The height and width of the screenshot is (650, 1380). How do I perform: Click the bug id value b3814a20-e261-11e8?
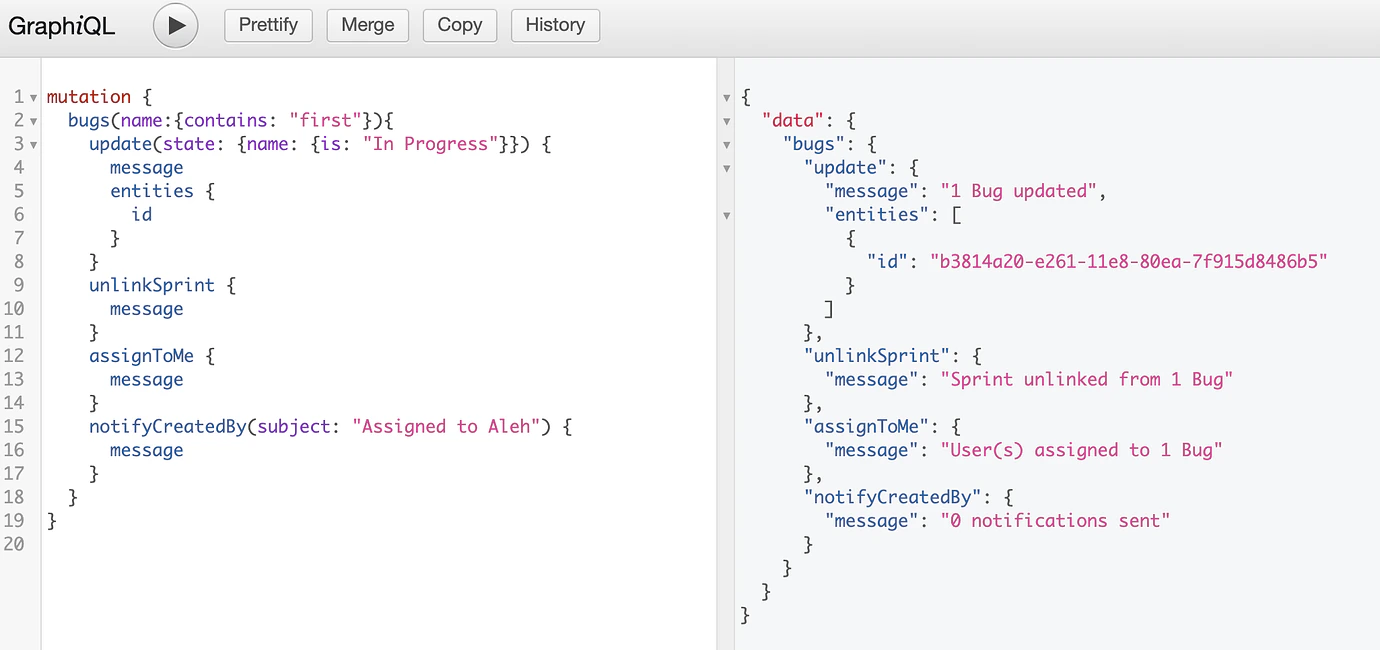click(x=1129, y=262)
